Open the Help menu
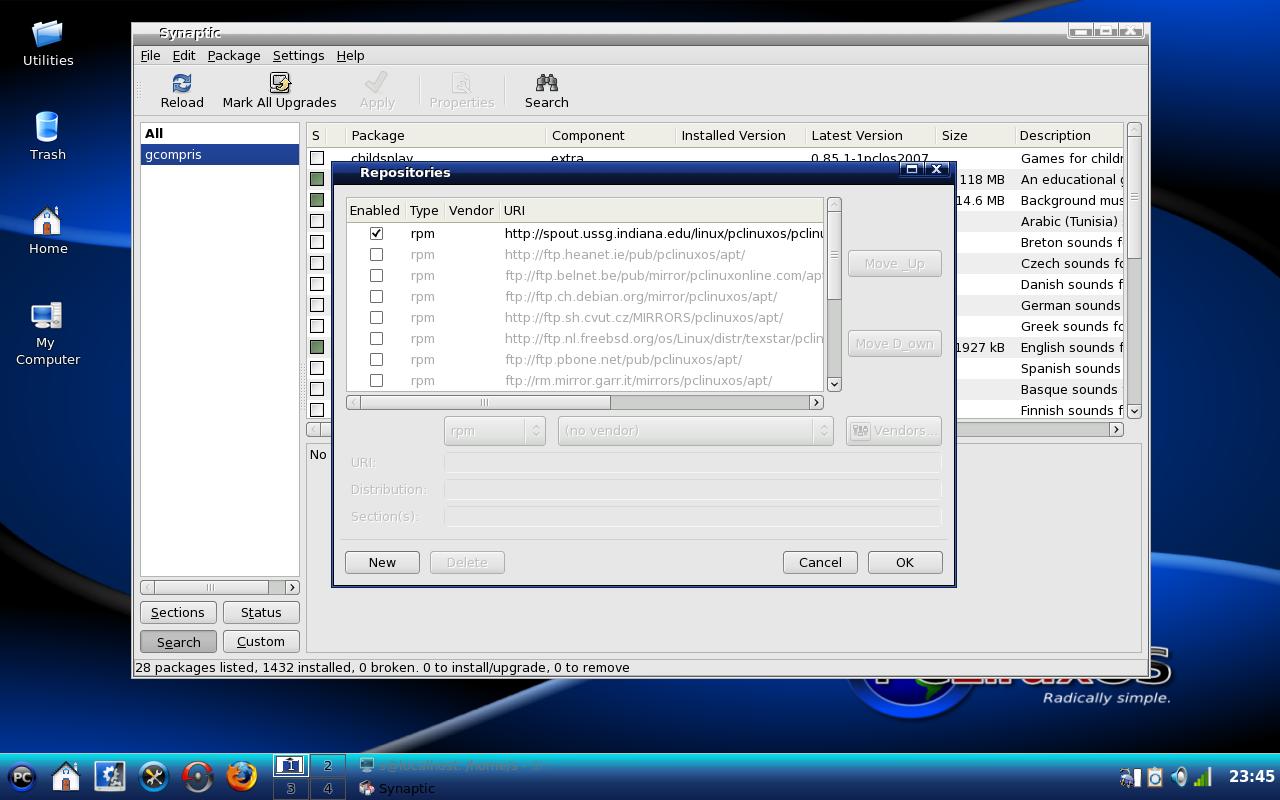The image size is (1280, 800). tap(350, 56)
